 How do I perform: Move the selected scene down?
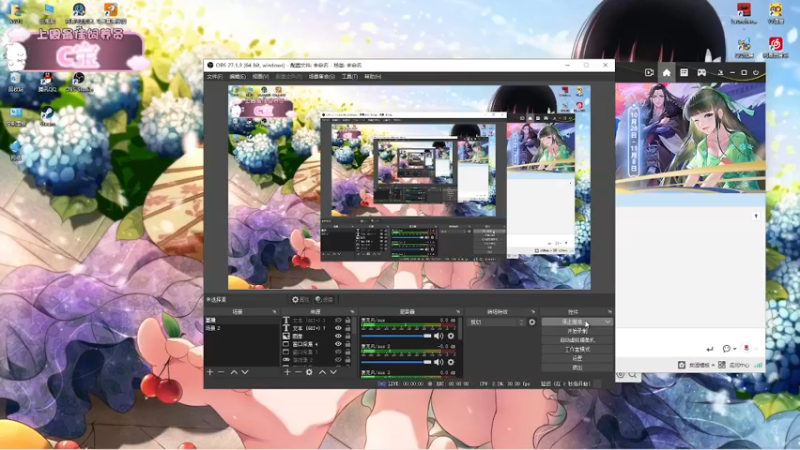click(245, 372)
